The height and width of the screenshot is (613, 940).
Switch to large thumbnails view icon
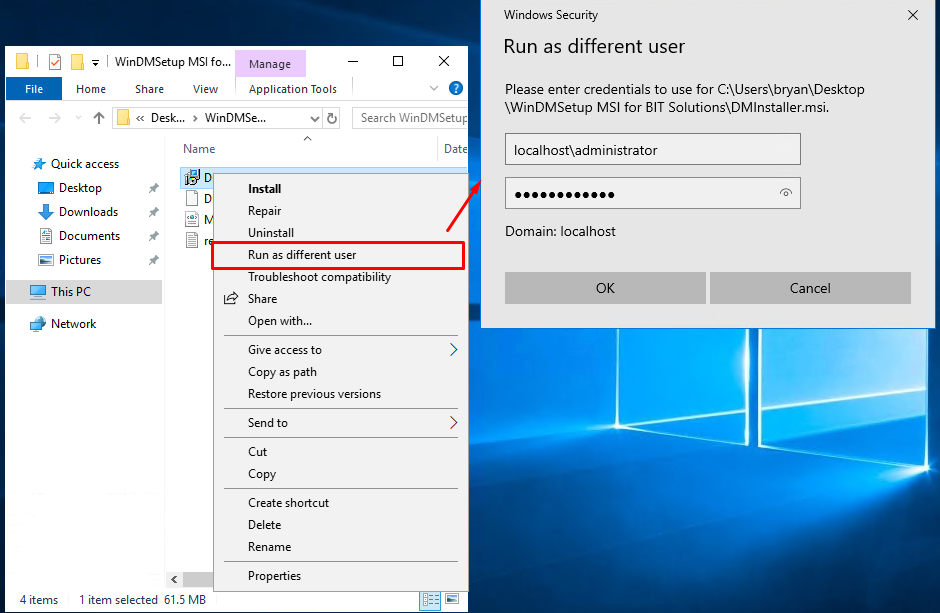pos(452,600)
